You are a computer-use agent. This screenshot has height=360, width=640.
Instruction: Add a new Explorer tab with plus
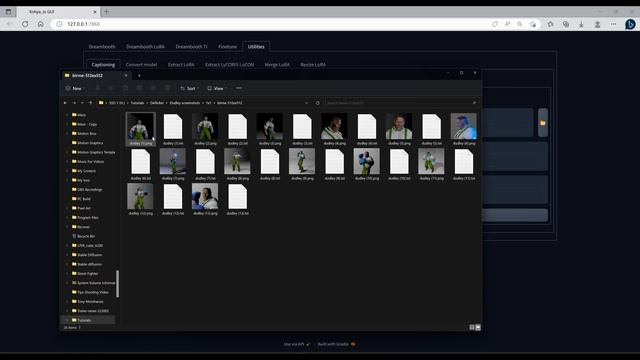[139, 76]
